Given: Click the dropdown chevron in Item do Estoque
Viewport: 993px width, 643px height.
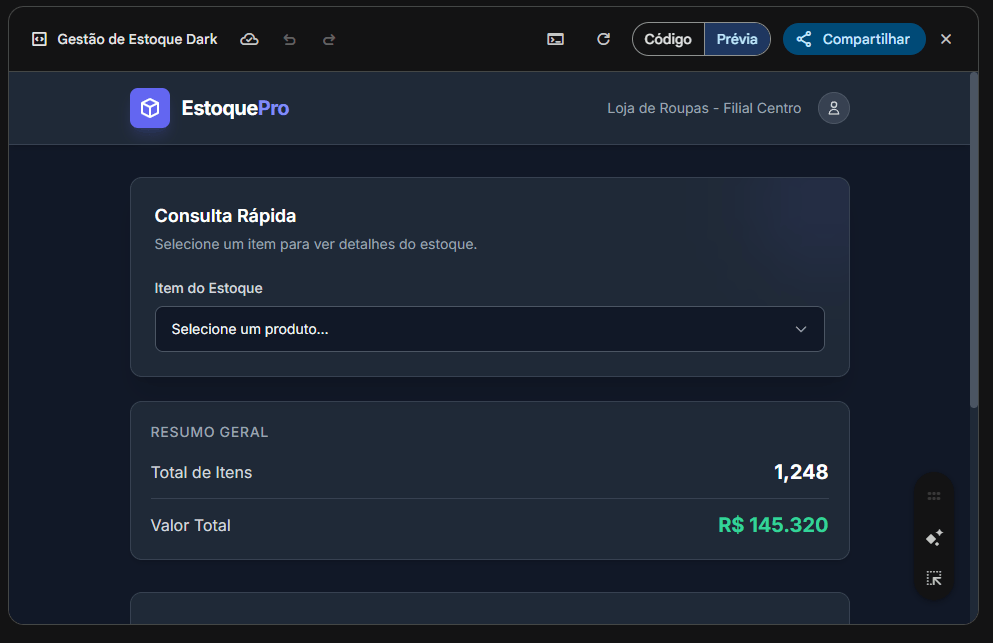Looking at the screenshot, I should [x=800, y=329].
